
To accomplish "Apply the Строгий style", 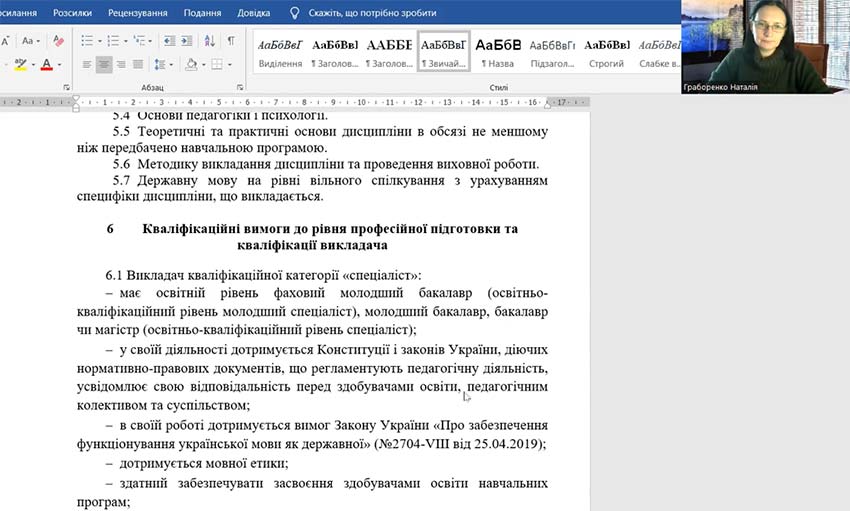I will (x=607, y=52).
